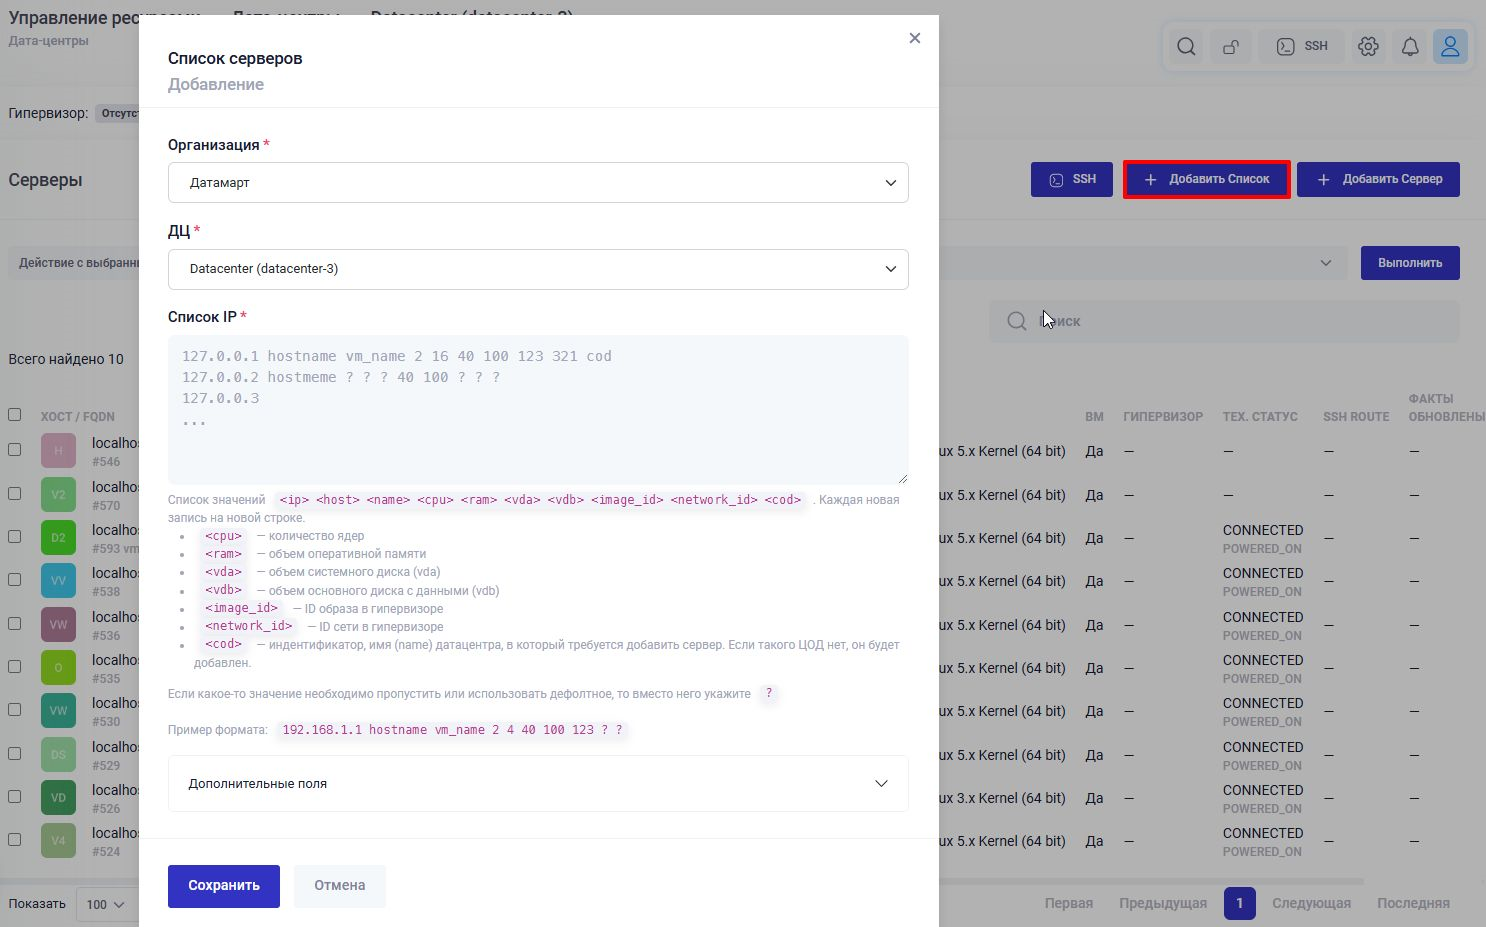Open notifications bell icon
This screenshot has height=927, width=1486.
(1410, 47)
